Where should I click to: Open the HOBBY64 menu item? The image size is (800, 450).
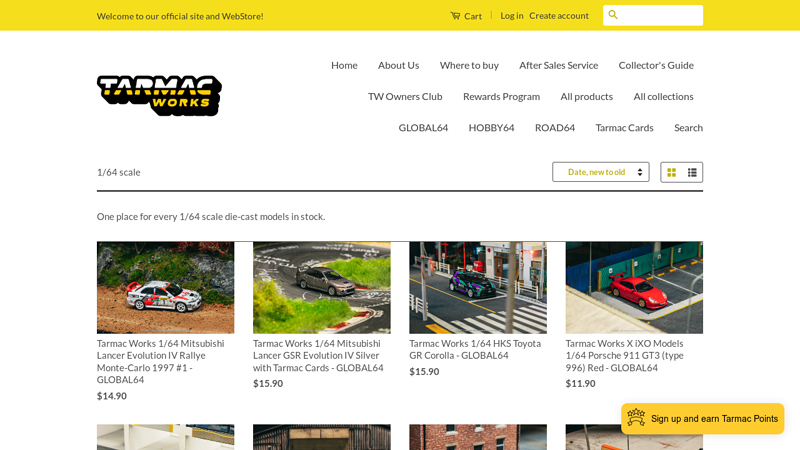coord(491,127)
